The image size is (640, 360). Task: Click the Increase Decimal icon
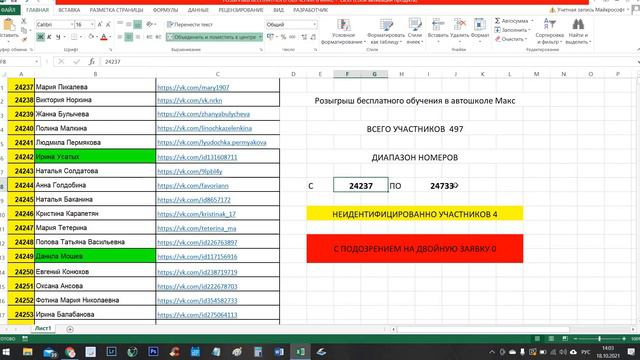coord(304,37)
